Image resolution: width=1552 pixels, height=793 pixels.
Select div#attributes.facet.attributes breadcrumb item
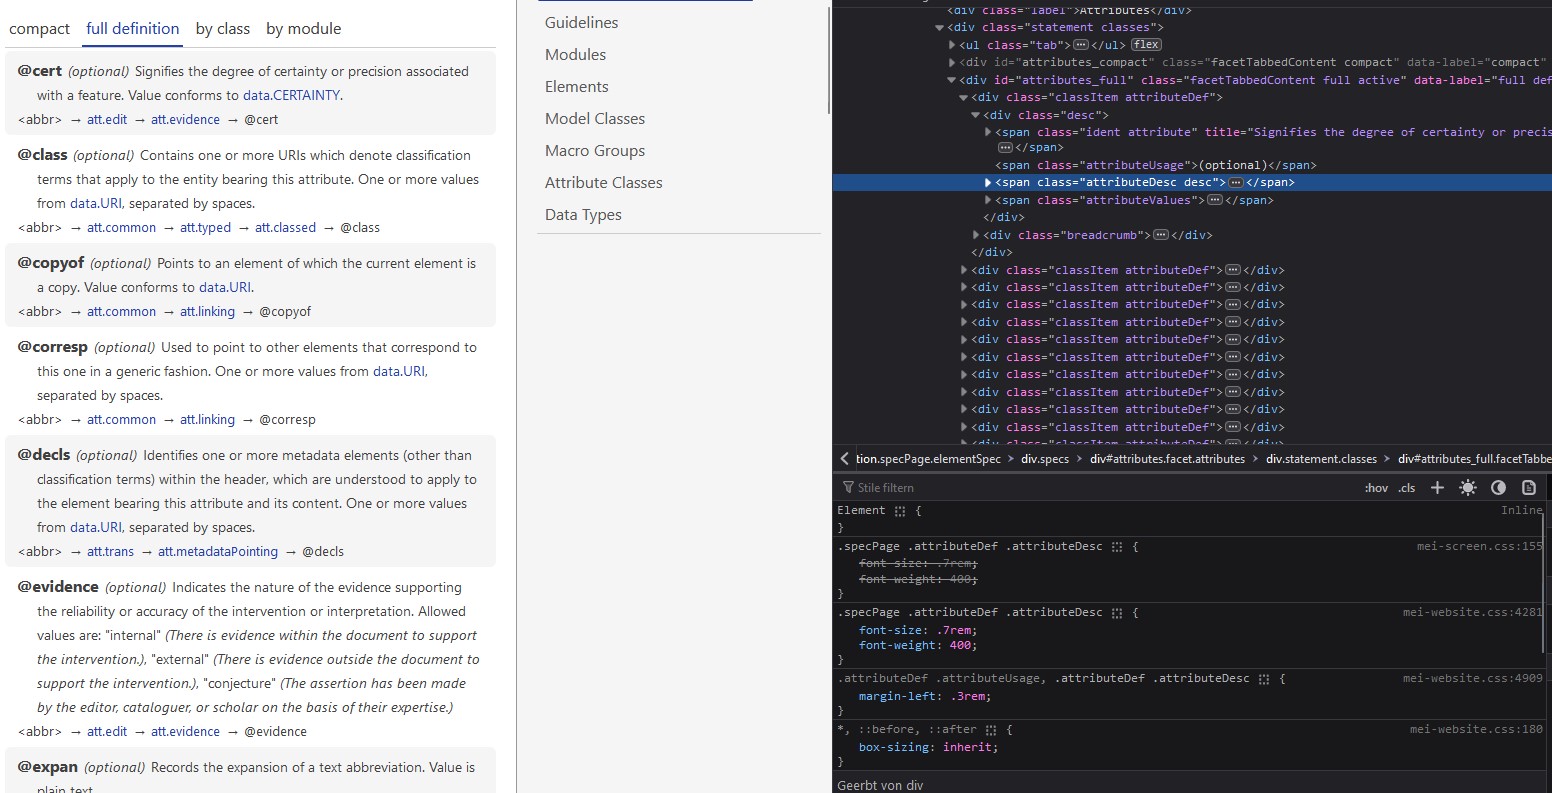[1167, 459]
